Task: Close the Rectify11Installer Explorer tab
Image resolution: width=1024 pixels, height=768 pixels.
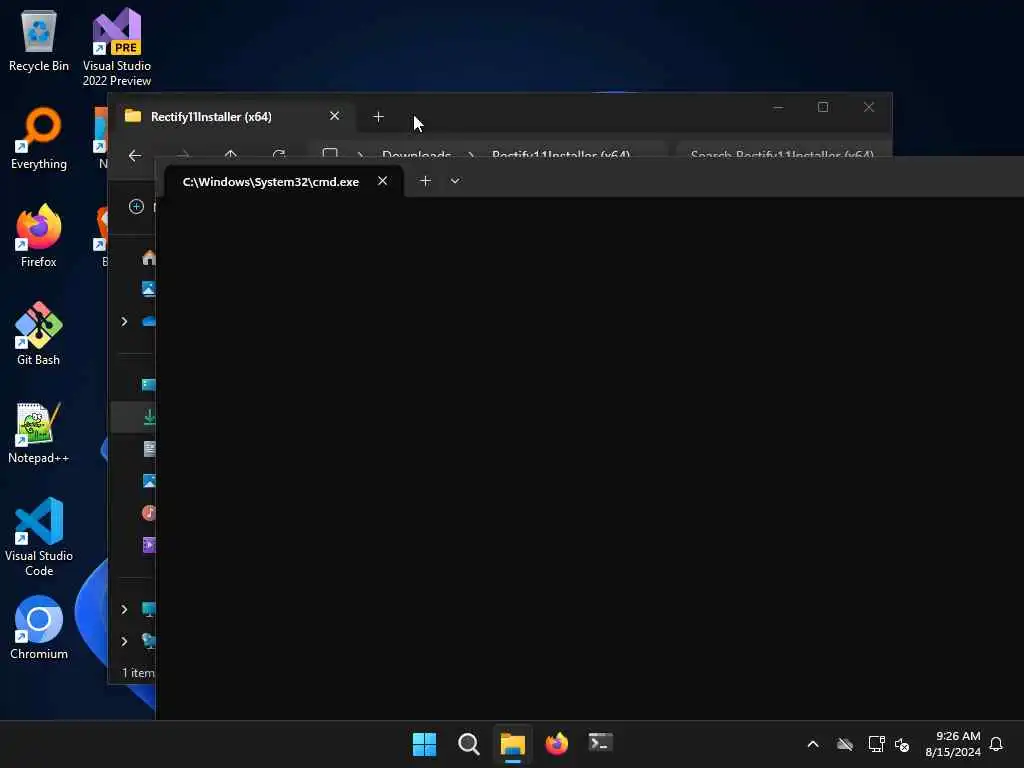Action: click(334, 116)
